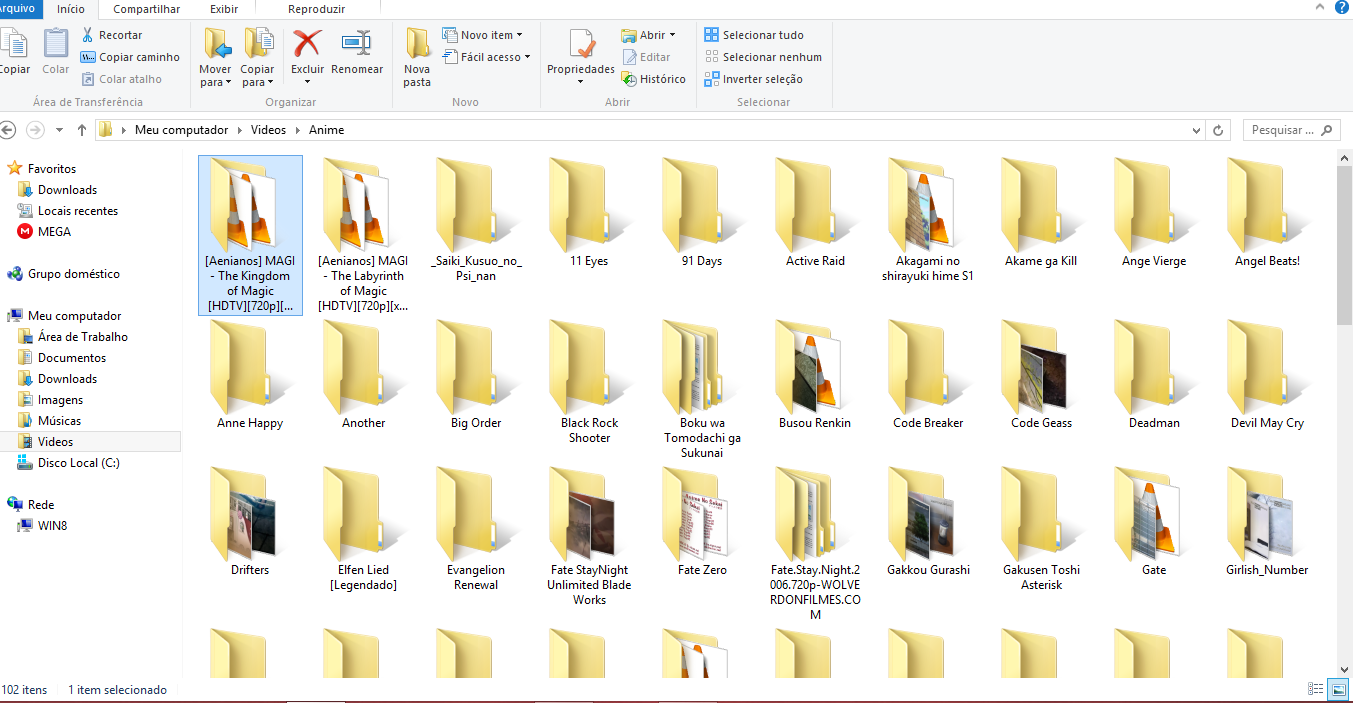Open the Novo item dropdown menu
Image resolution: width=1353 pixels, height=703 pixels.
(519, 35)
